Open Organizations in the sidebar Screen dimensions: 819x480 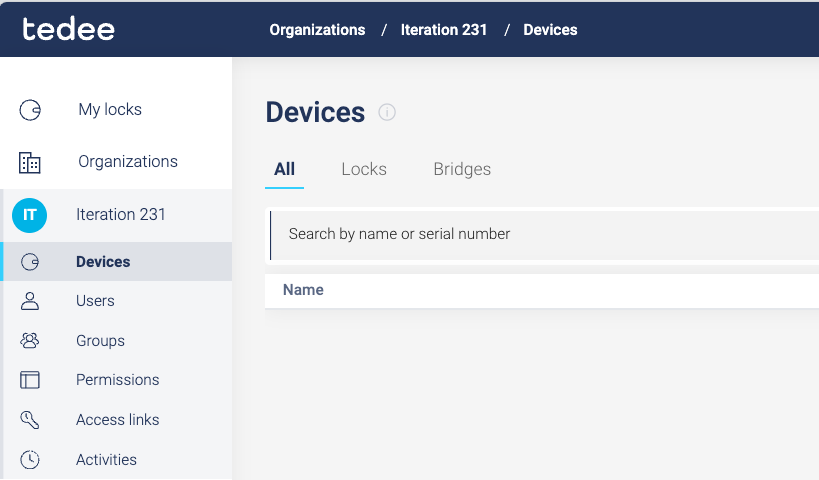(x=128, y=162)
